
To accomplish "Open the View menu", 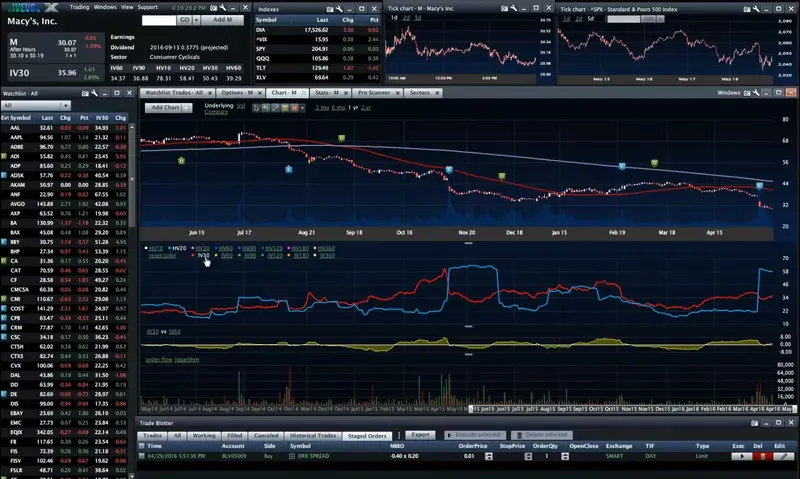I will tap(127, 7).
